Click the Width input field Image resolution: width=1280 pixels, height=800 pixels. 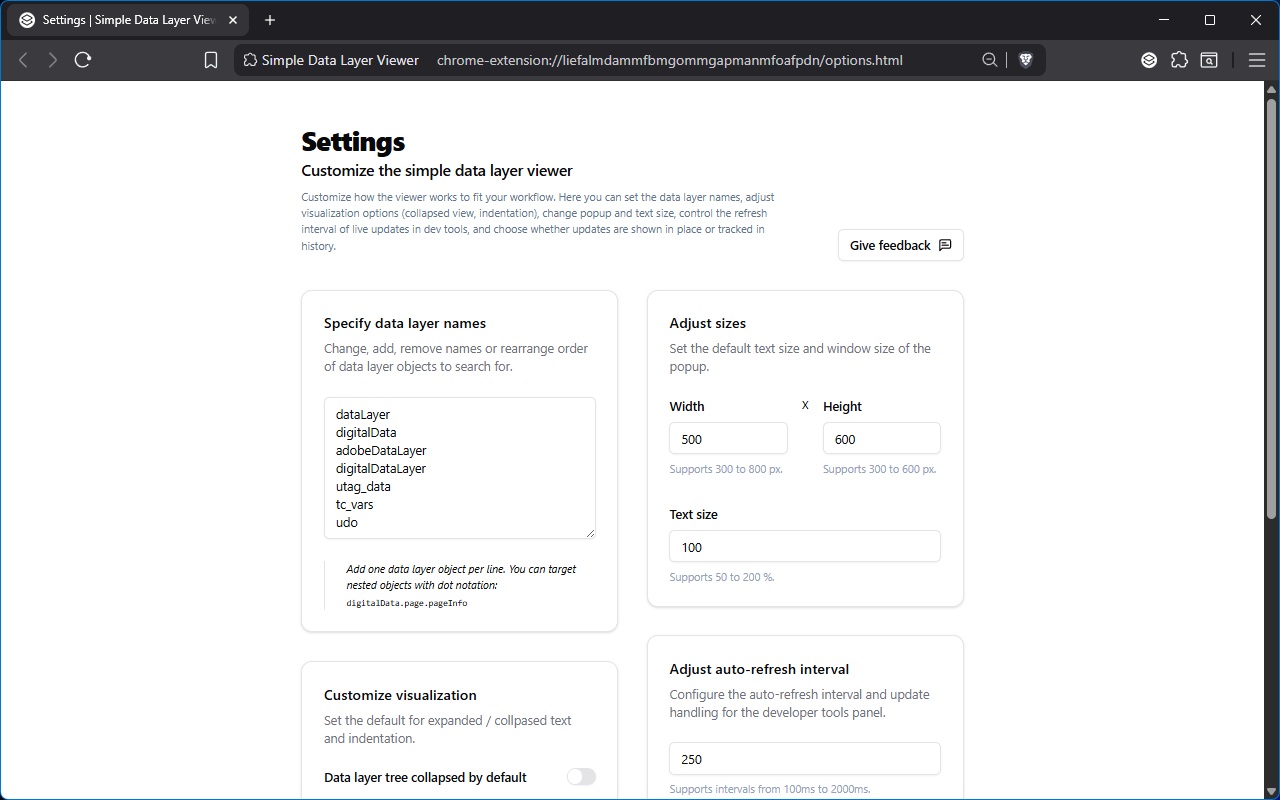728,438
